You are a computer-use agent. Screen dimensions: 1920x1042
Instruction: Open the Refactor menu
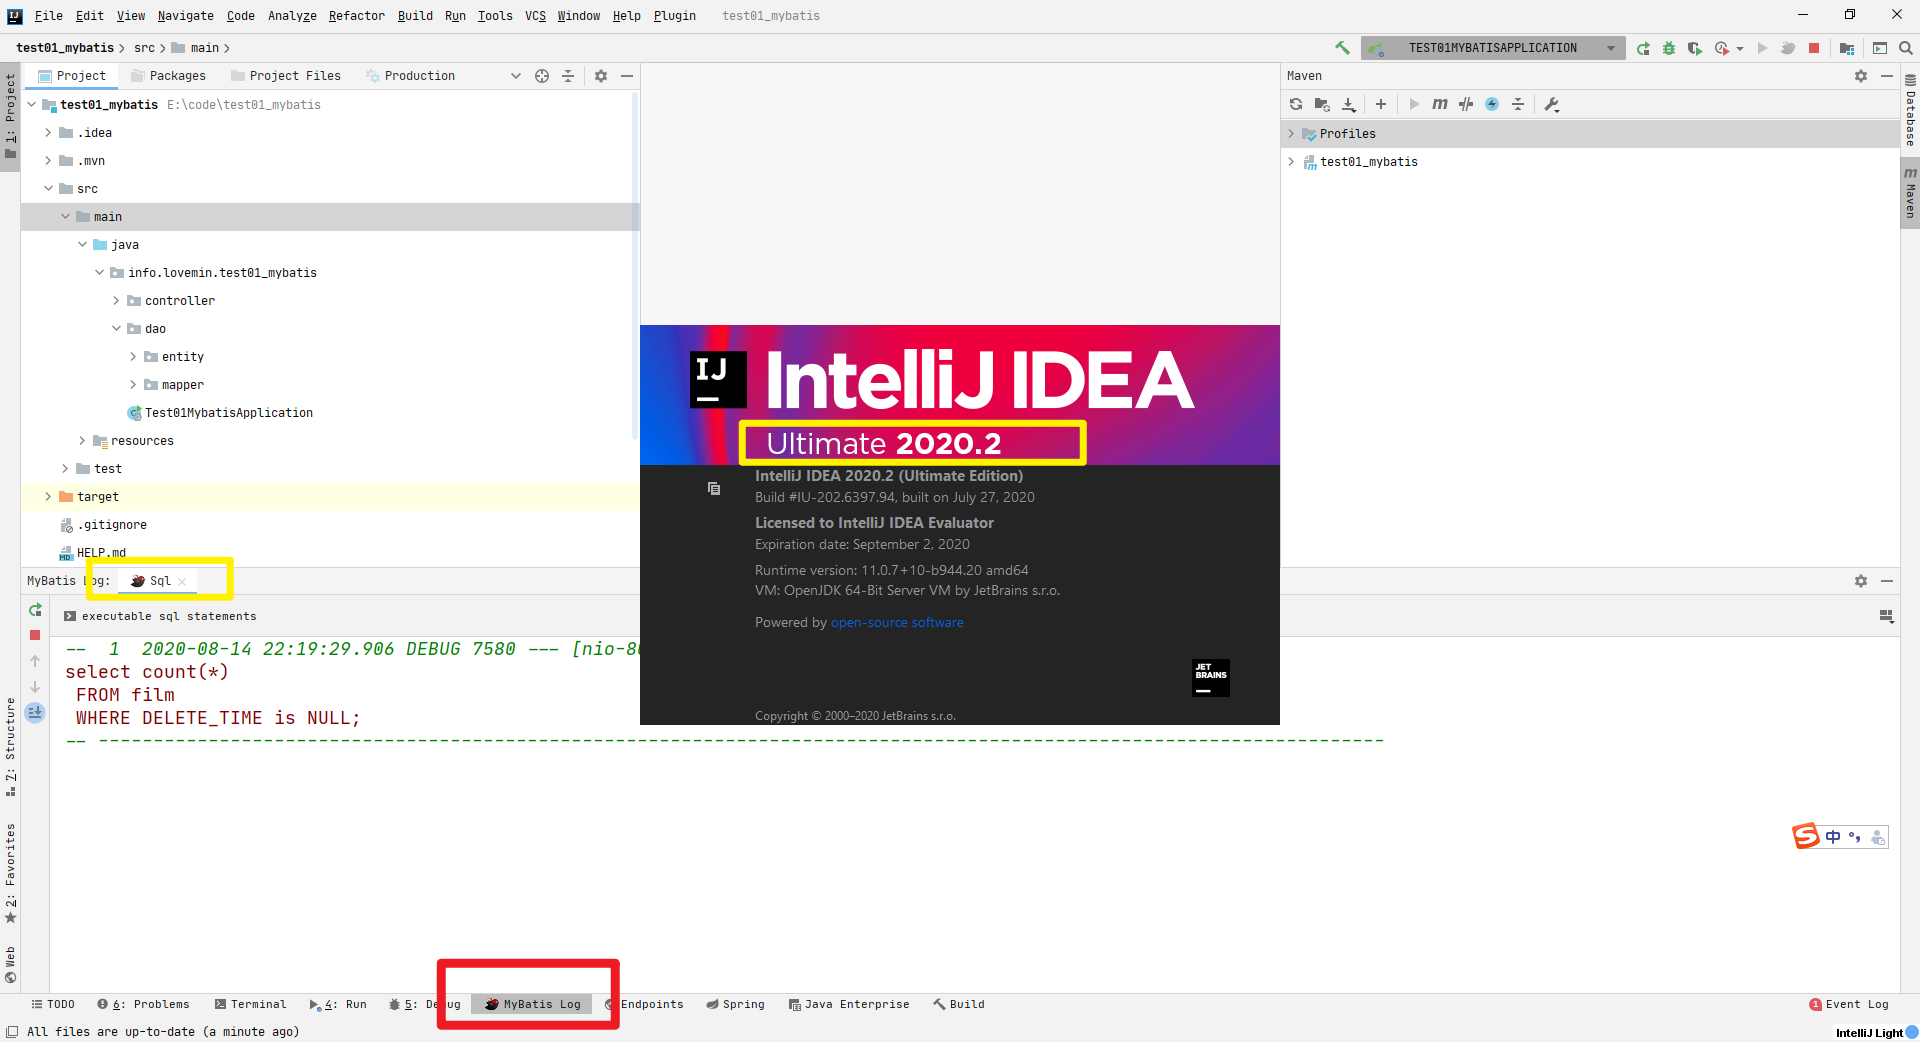(356, 15)
